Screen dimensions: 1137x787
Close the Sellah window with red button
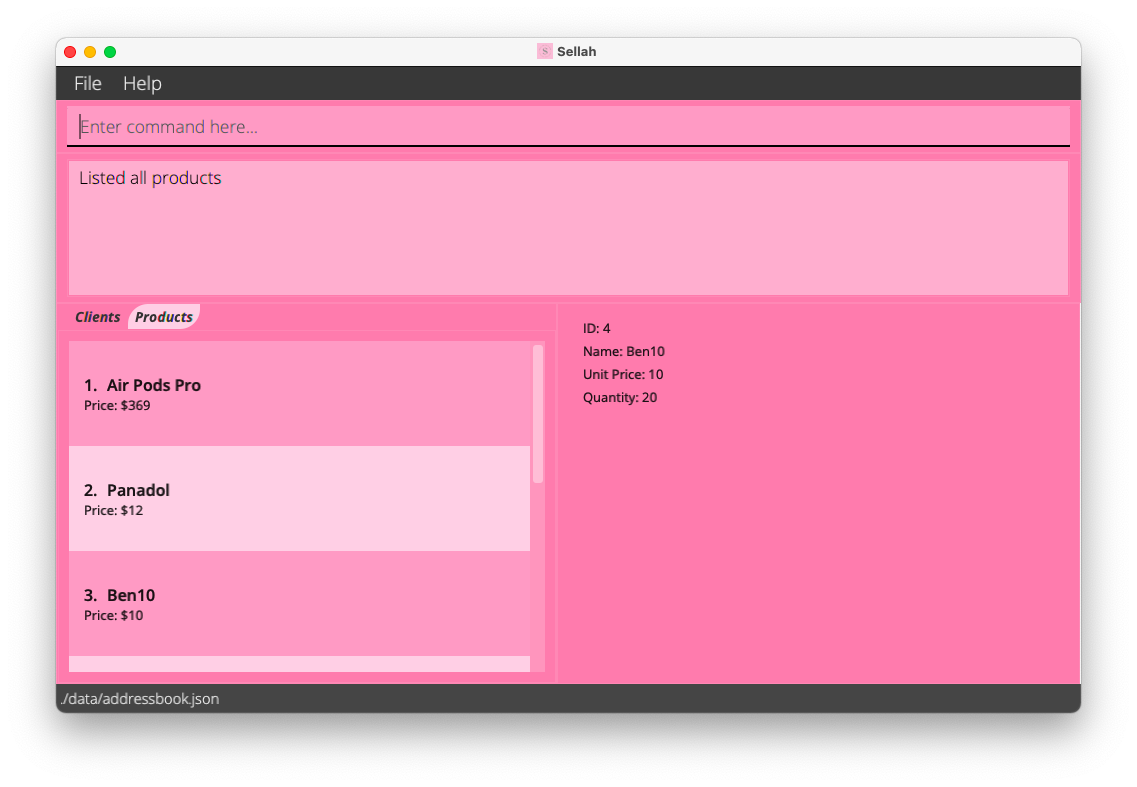[x=70, y=52]
